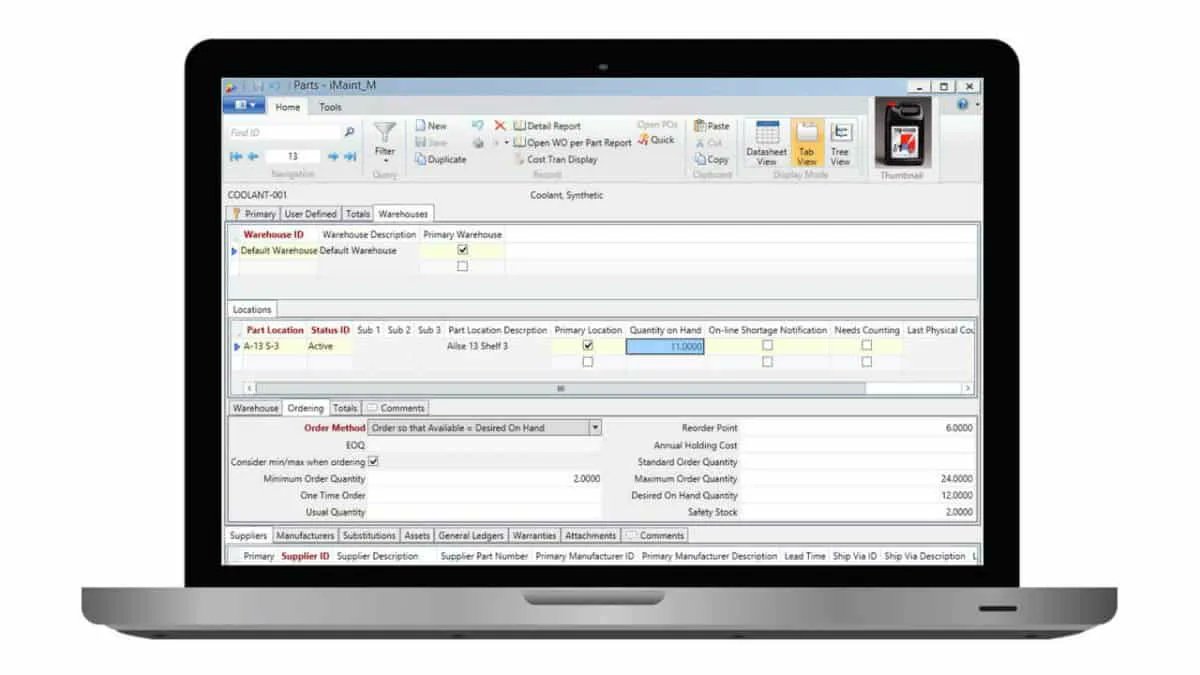
Task: Tick Needs Counting checkbox in empty row
Action: click(x=866, y=362)
